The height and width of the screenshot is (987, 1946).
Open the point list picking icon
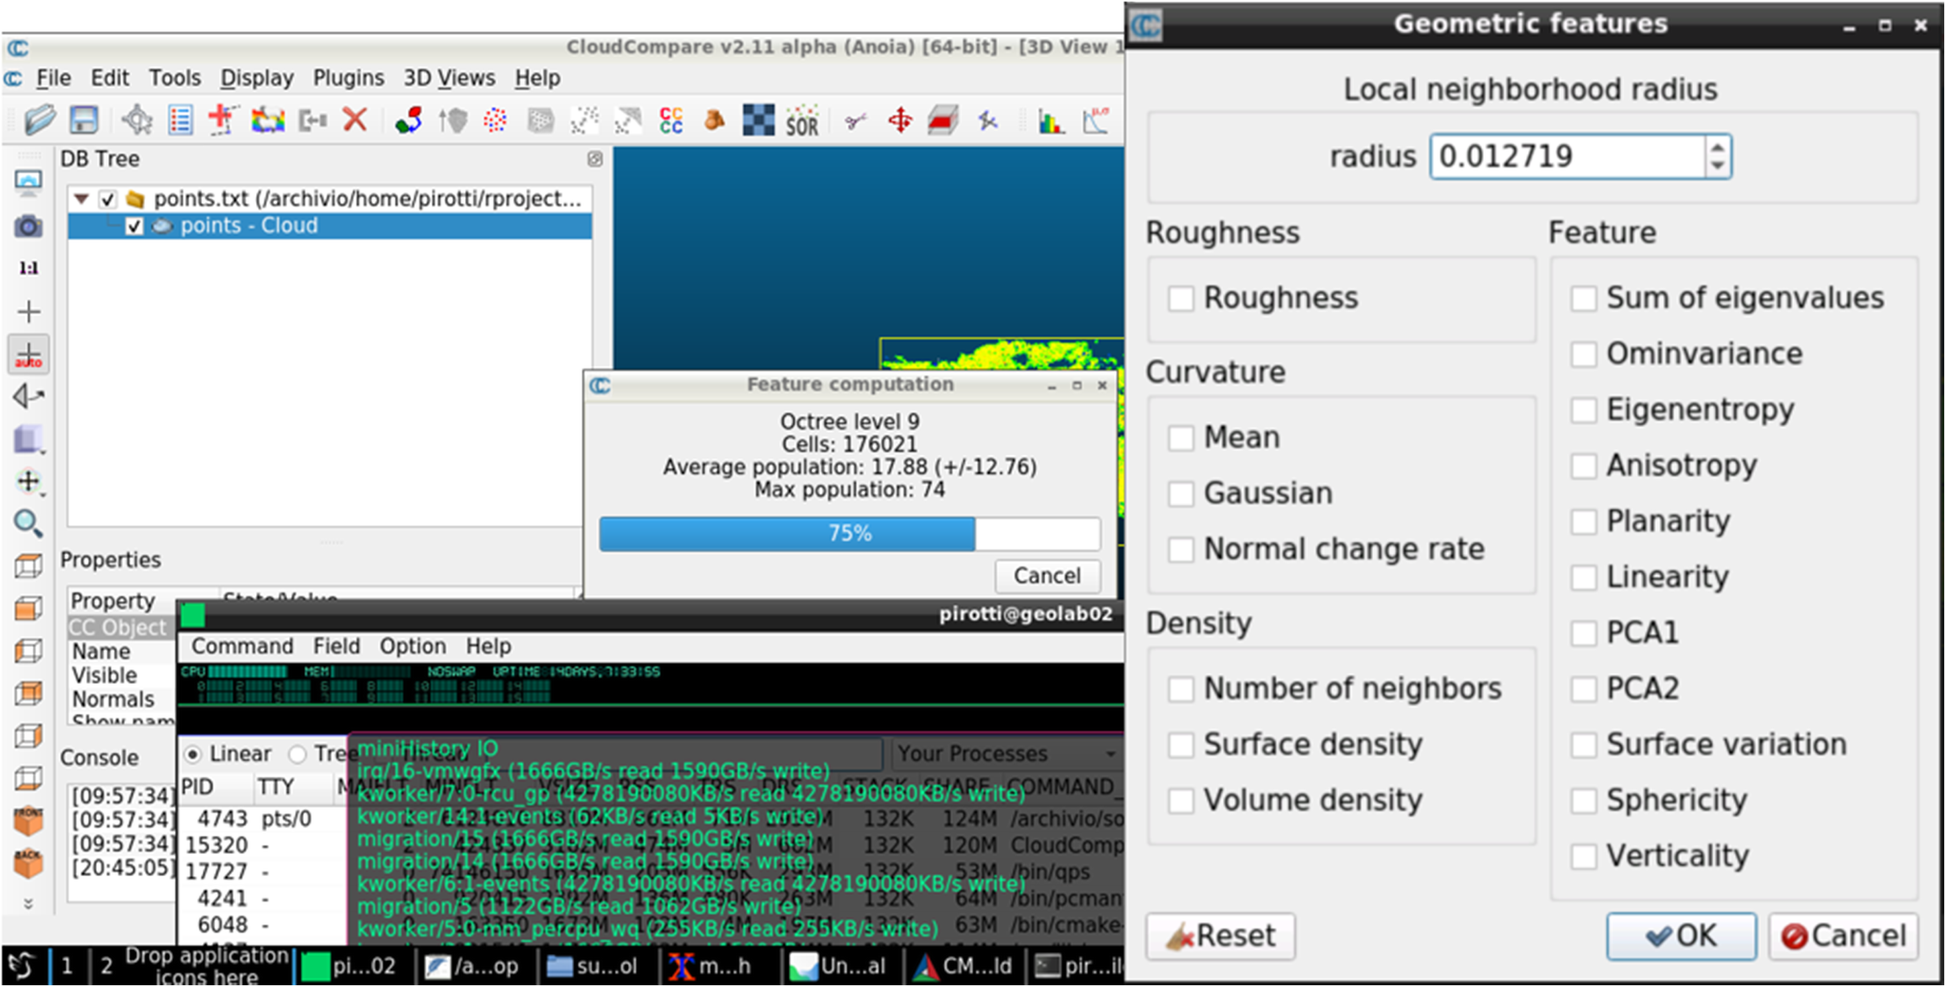click(x=180, y=121)
